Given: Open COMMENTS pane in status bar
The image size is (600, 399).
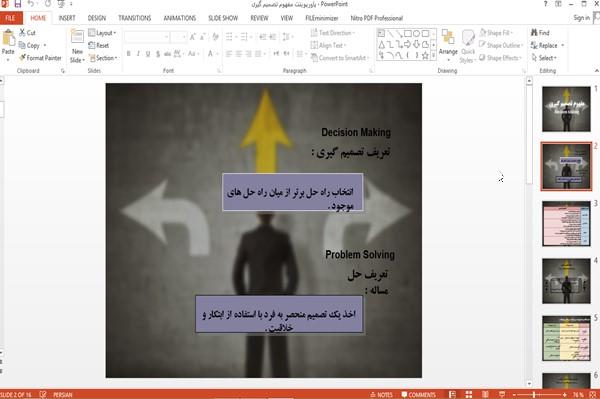Looking at the screenshot, I should point(419,395).
